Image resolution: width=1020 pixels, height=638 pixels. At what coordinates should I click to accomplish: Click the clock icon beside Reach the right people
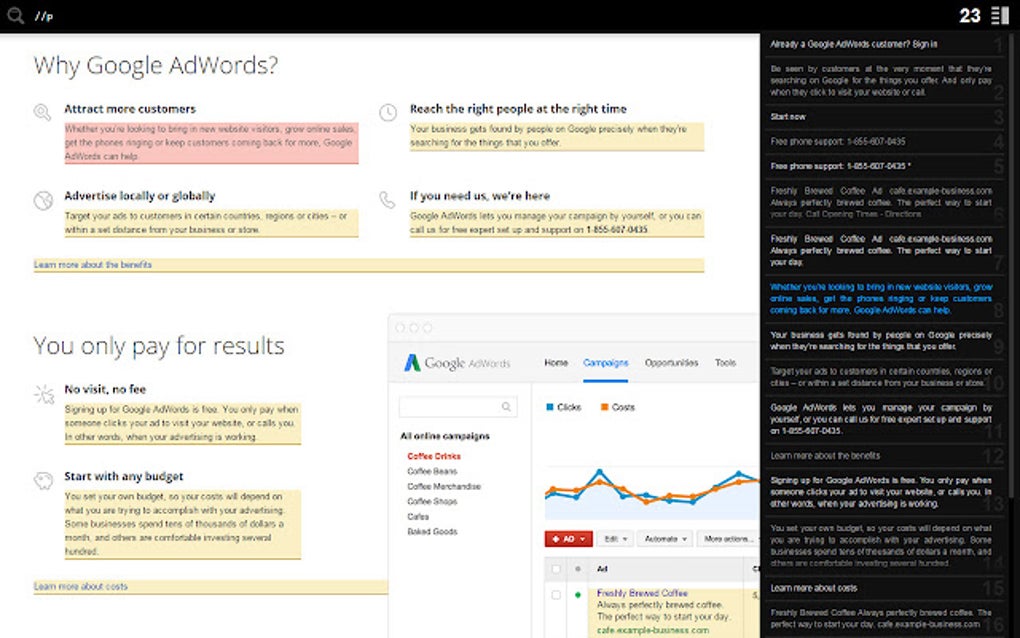click(x=388, y=112)
